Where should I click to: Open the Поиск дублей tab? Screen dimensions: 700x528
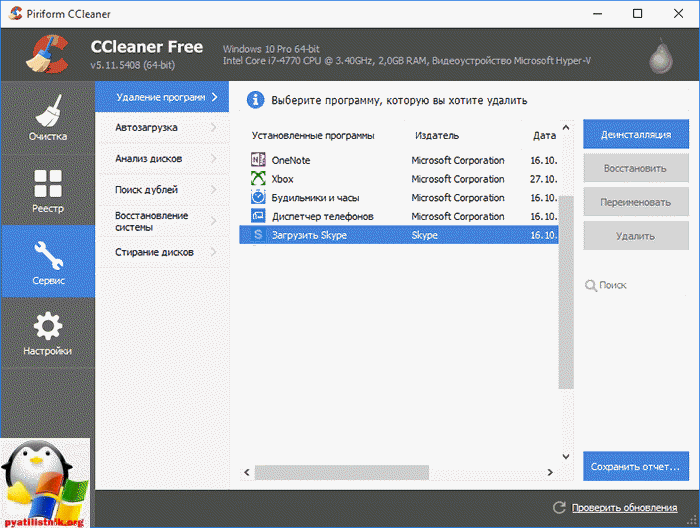[162, 190]
